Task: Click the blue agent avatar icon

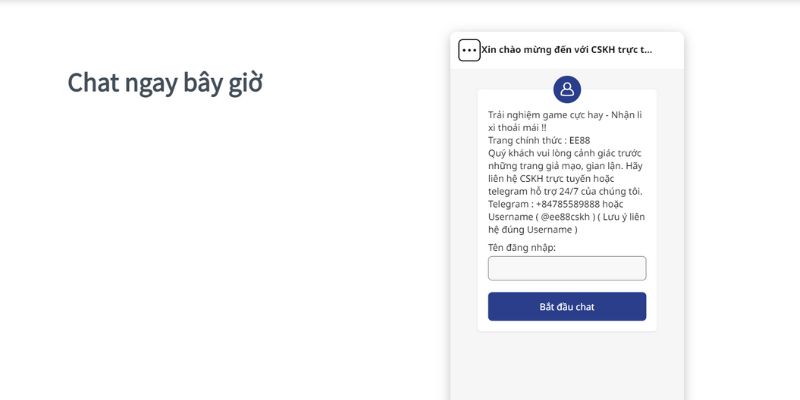Action: pyautogui.click(x=567, y=89)
